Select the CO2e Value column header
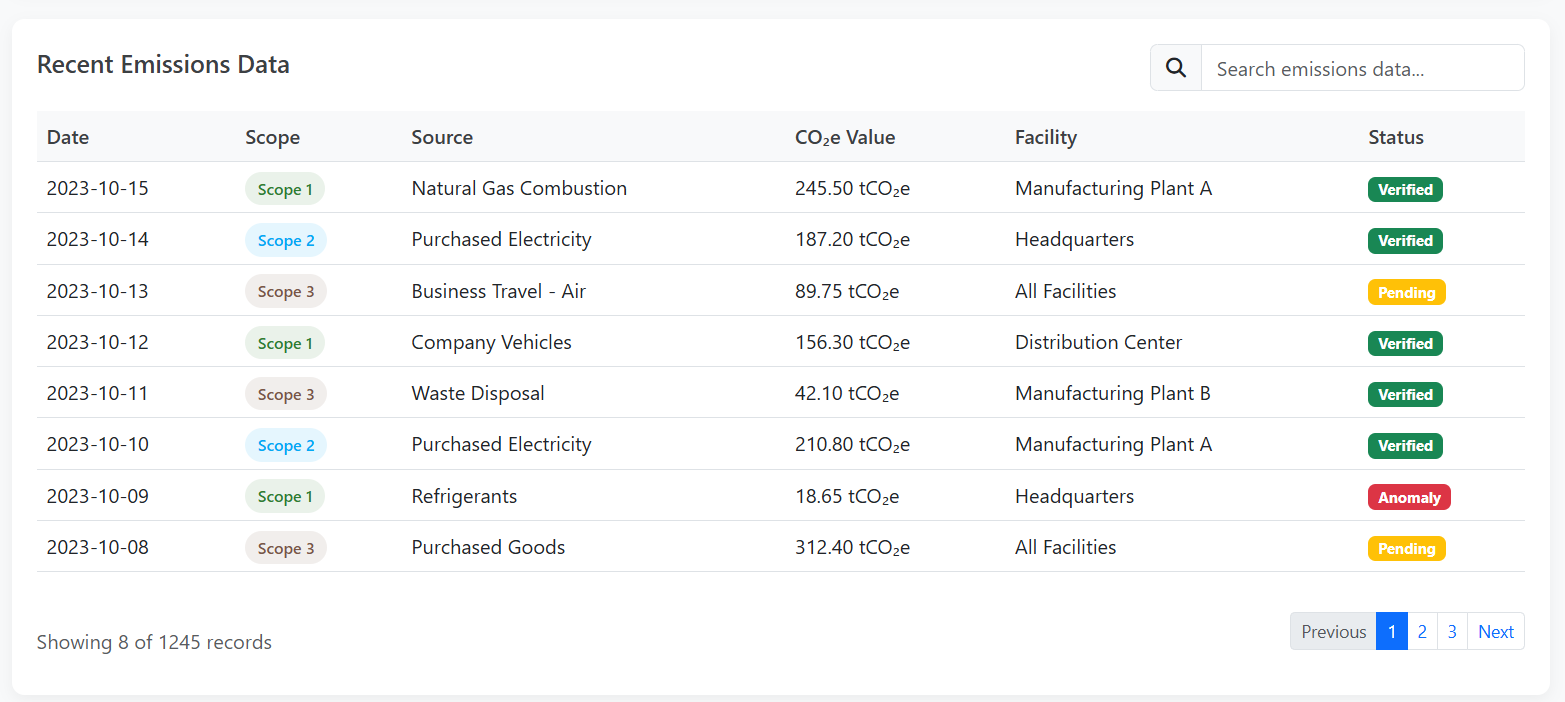 coord(845,137)
